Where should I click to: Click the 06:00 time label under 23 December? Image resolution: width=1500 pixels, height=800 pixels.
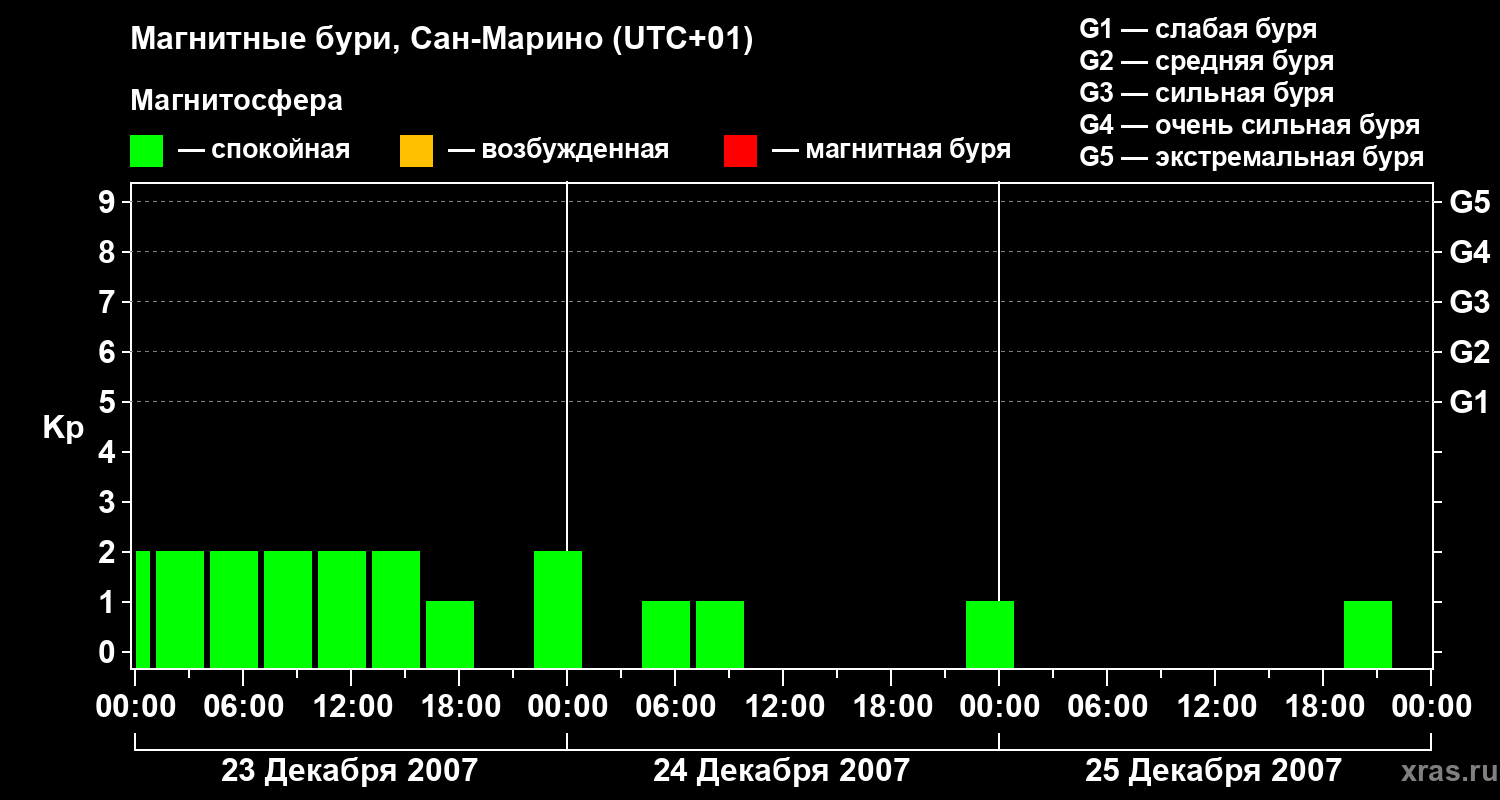243,706
